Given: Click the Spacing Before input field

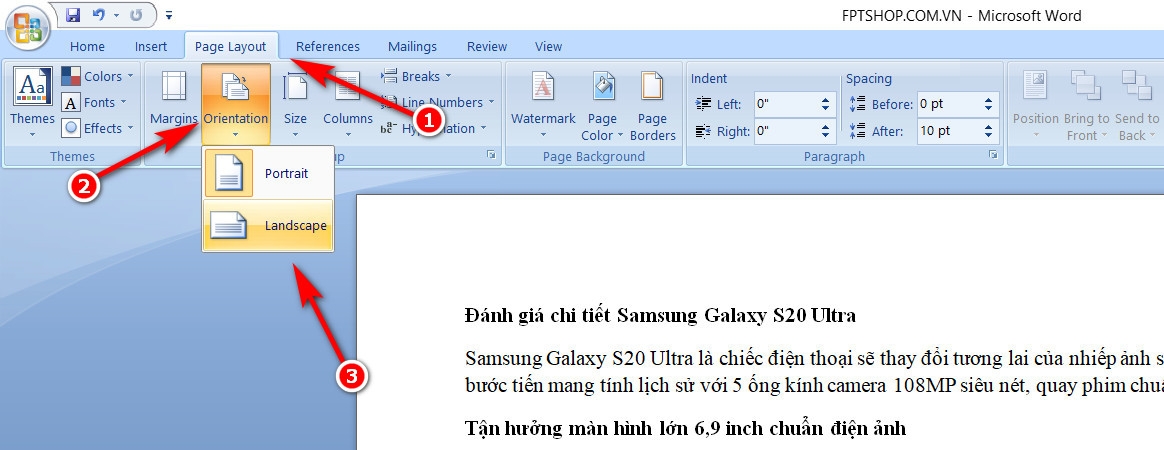Looking at the screenshot, I should (948, 104).
